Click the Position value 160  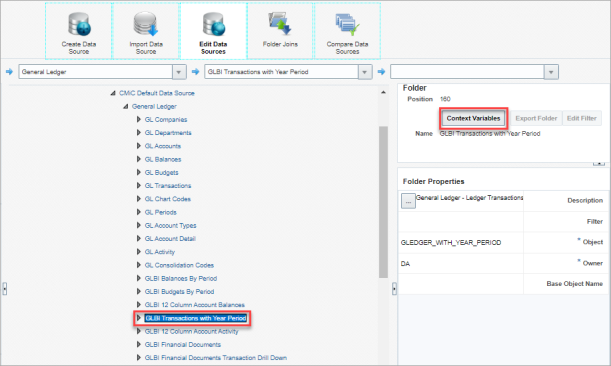click(445, 99)
